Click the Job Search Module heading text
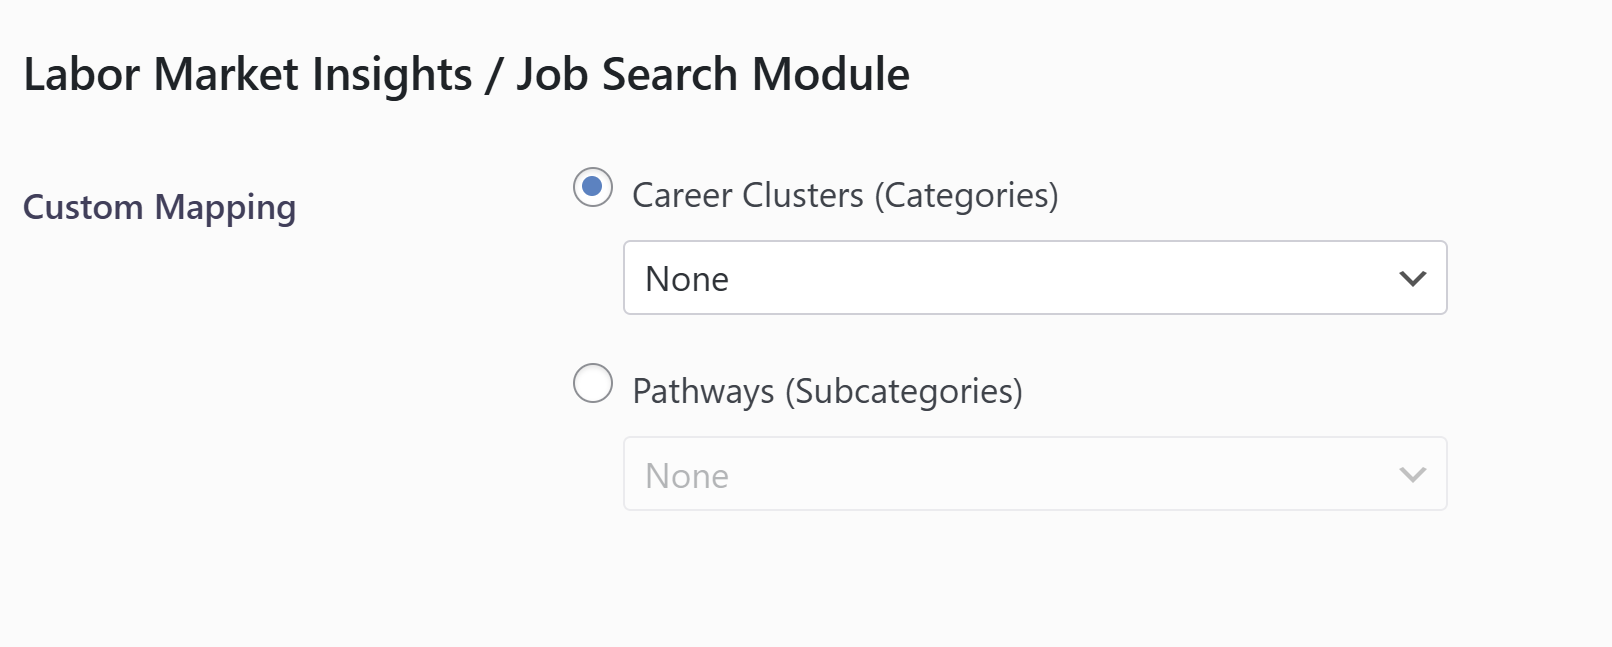 pos(713,75)
